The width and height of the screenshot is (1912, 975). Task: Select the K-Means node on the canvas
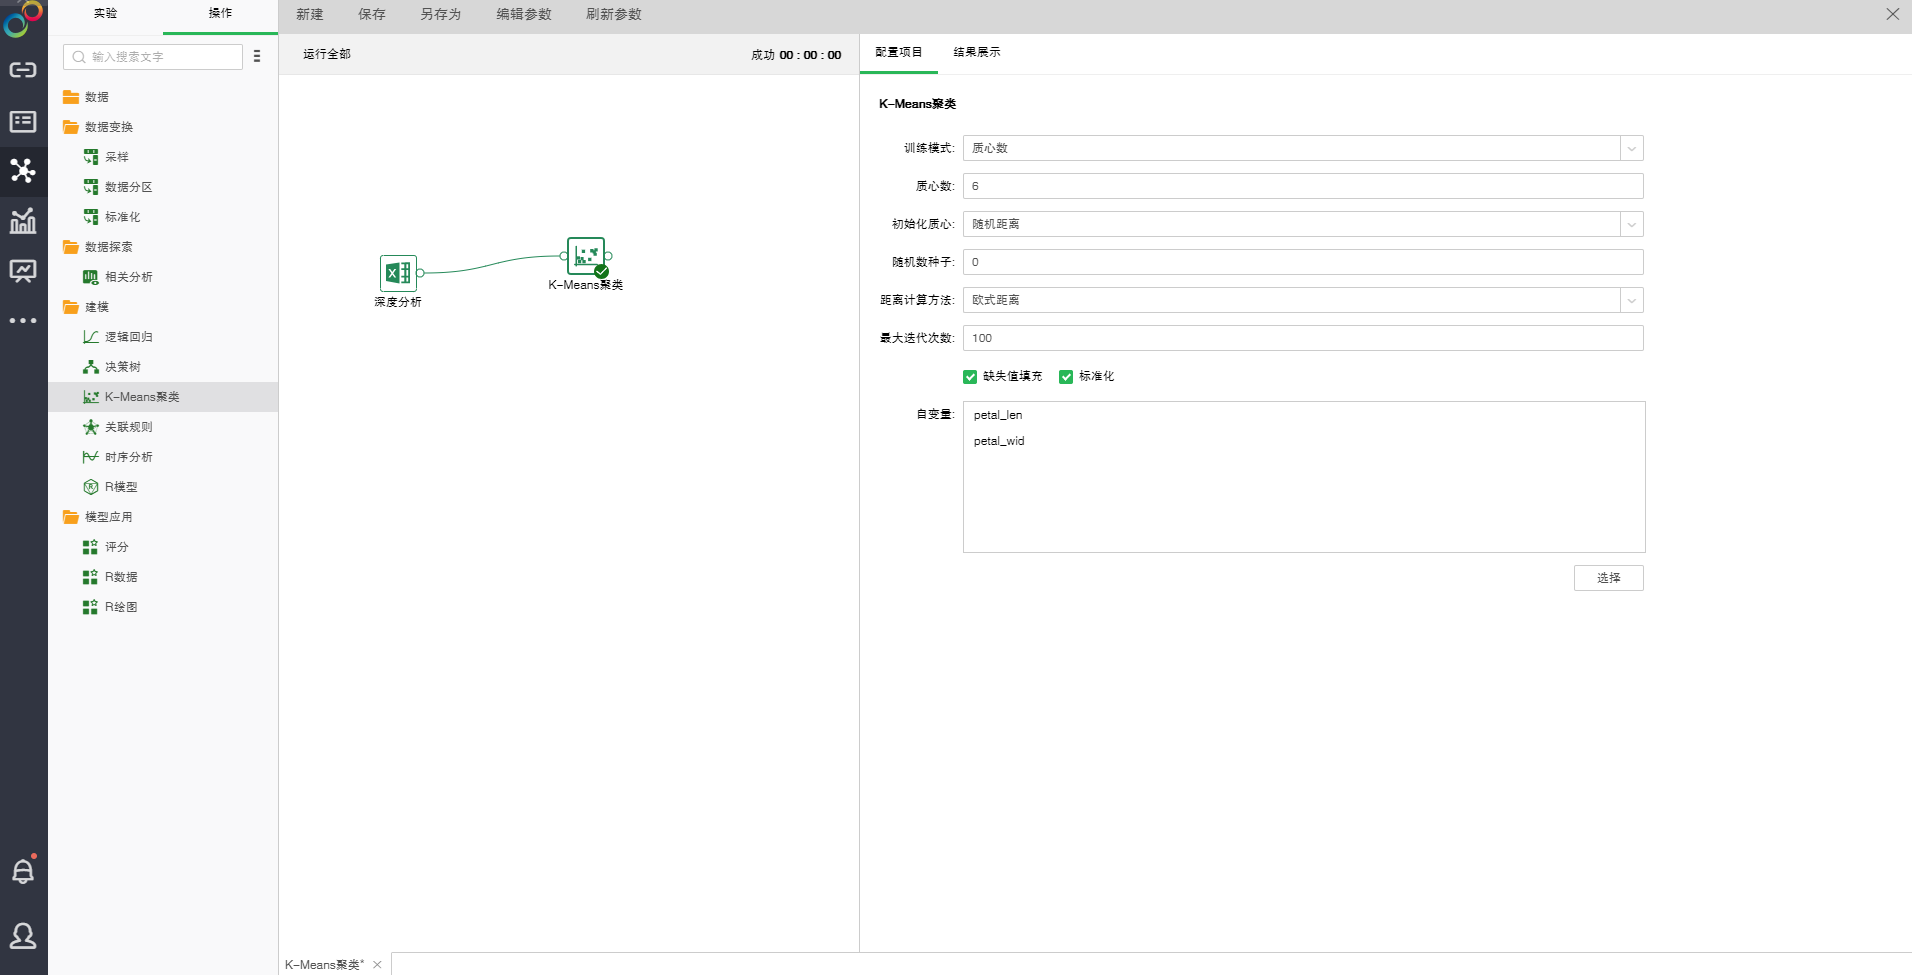click(x=586, y=256)
